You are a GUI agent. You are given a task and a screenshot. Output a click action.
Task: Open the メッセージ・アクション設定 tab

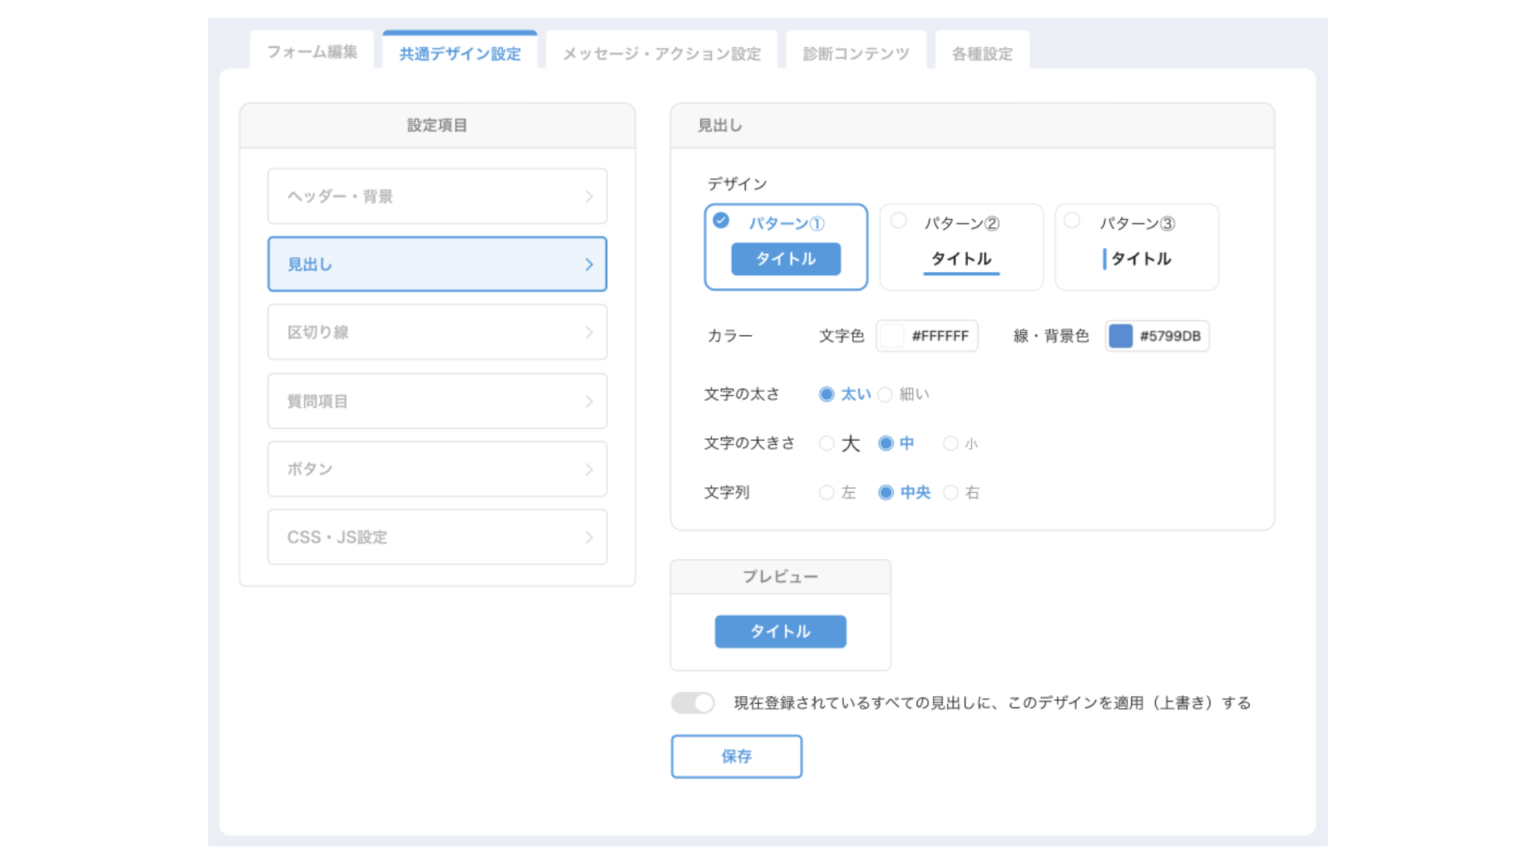(661, 52)
